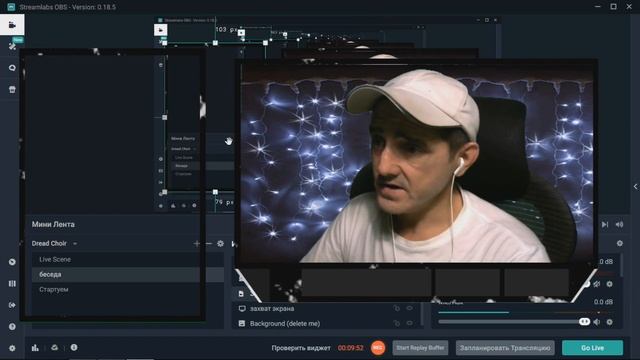Hide the захват экрана source
640x360 pixels.
tap(409, 309)
